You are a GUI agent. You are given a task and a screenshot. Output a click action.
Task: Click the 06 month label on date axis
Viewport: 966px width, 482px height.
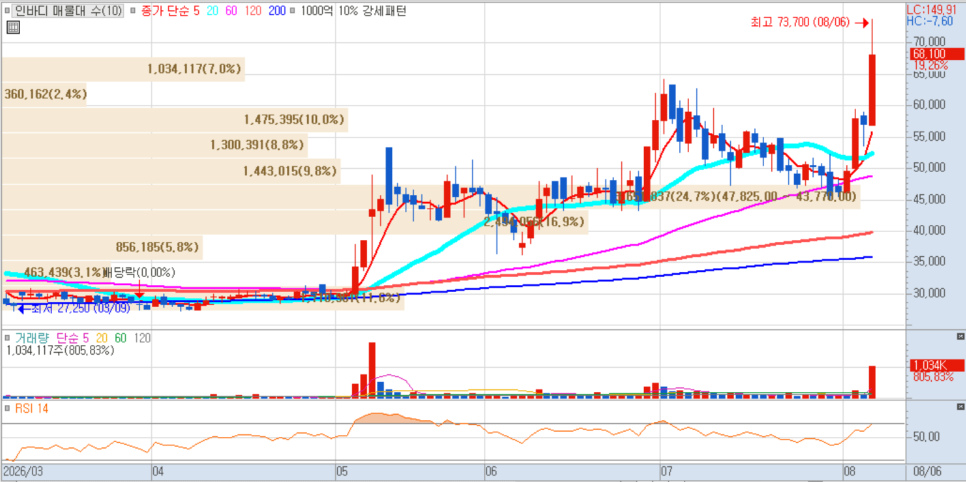click(492, 472)
